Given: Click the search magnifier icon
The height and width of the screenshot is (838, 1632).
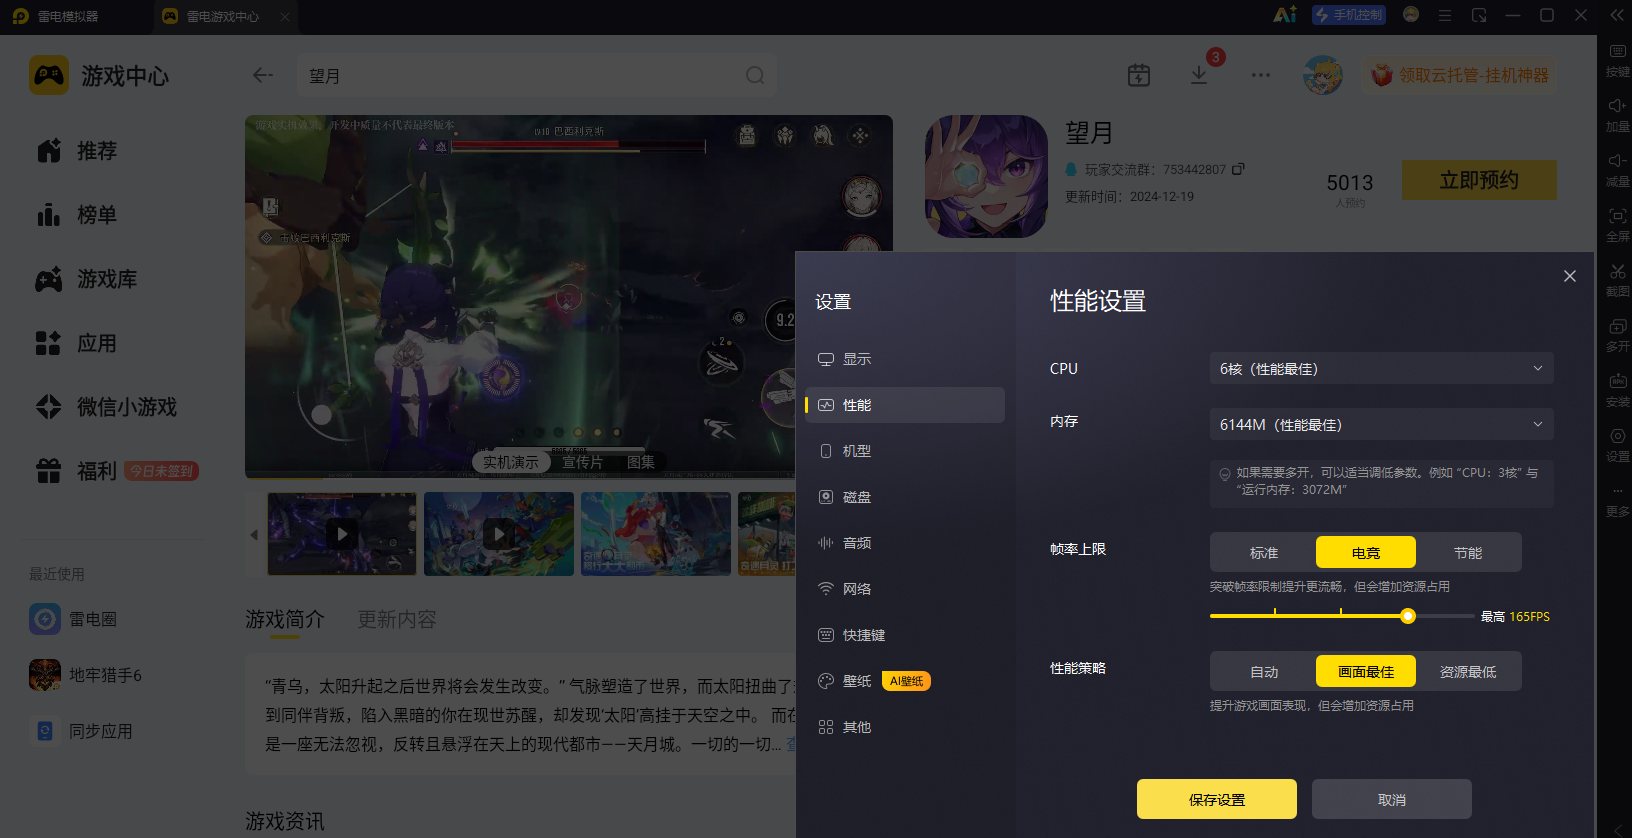Looking at the screenshot, I should [x=755, y=75].
